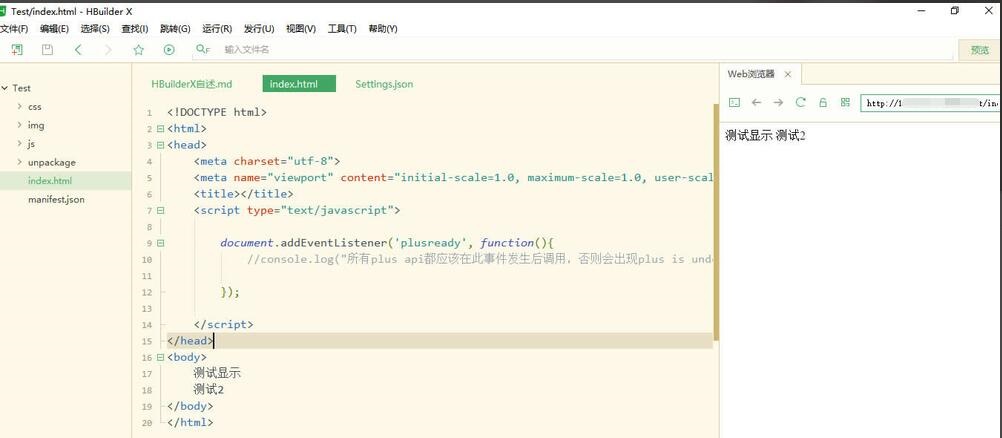The width and height of the screenshot is (1002, 438).
Task: Expand the unpackage folder
Action: (x=20, y=162)
